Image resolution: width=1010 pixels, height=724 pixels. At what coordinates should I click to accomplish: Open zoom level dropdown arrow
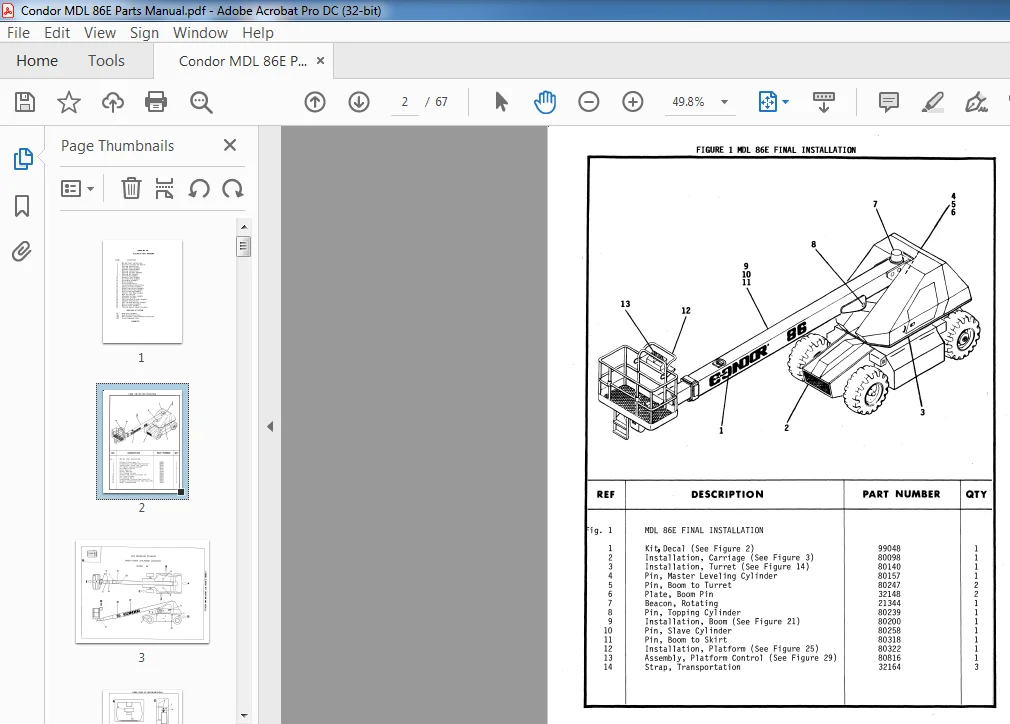[x=724, y=102]
